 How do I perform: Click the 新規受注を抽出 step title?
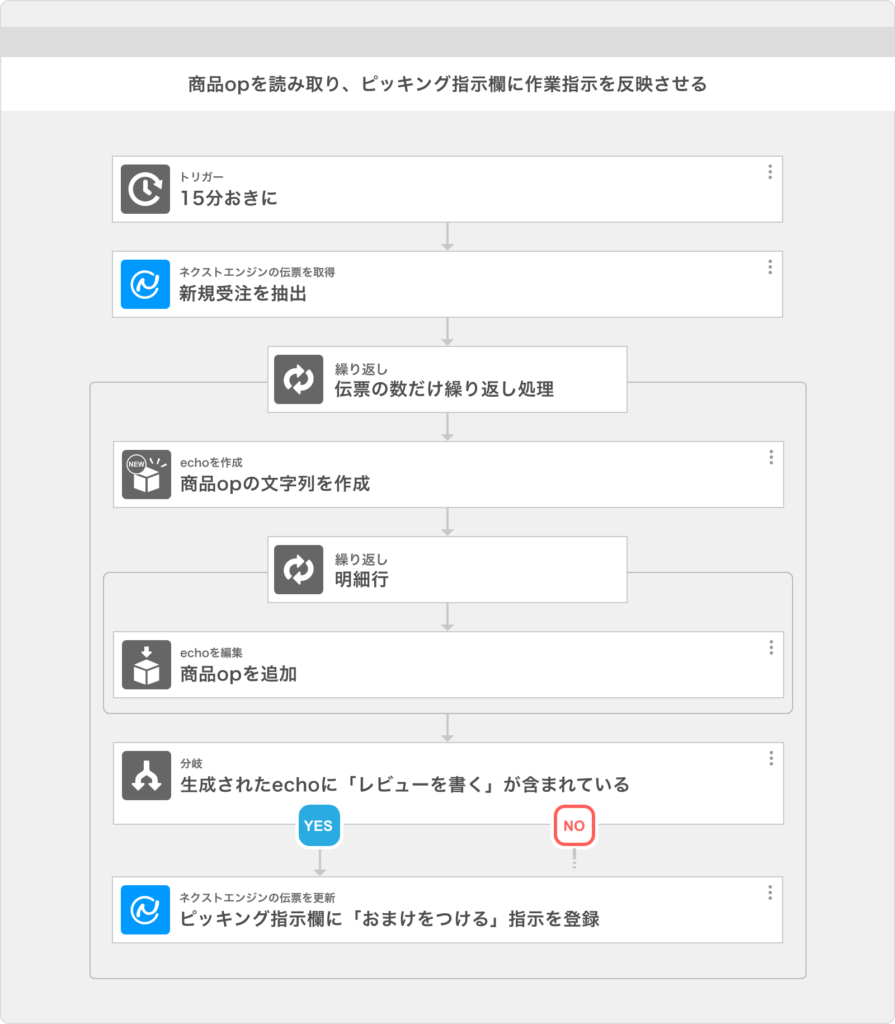(x=243, y=294)
